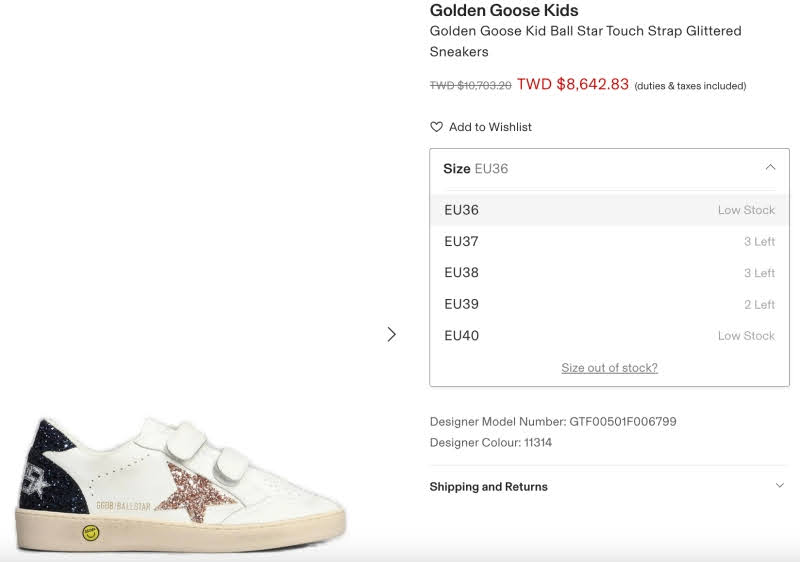The image size is (800, 562).
Task: Choose the EU37 size option
Action: coord(461,241)
